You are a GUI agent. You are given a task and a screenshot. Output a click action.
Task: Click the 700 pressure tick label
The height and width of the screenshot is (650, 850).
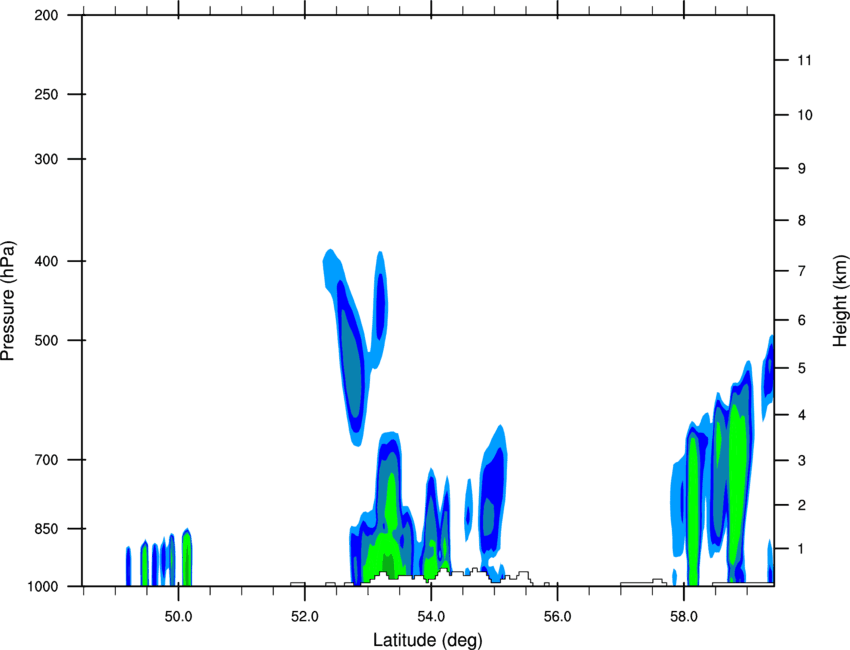click(46, 459)
